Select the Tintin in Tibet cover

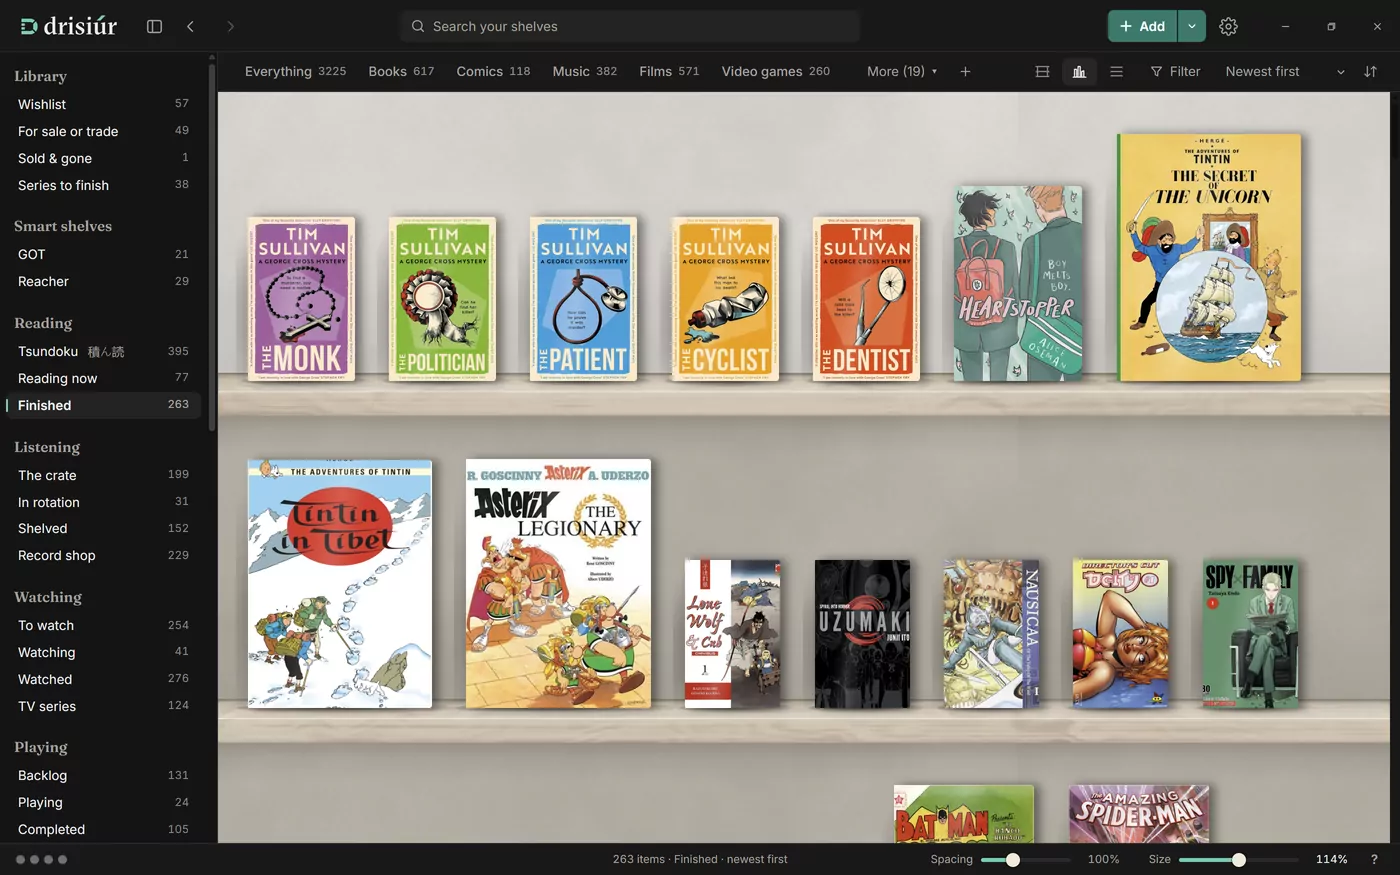coord(340,584)
